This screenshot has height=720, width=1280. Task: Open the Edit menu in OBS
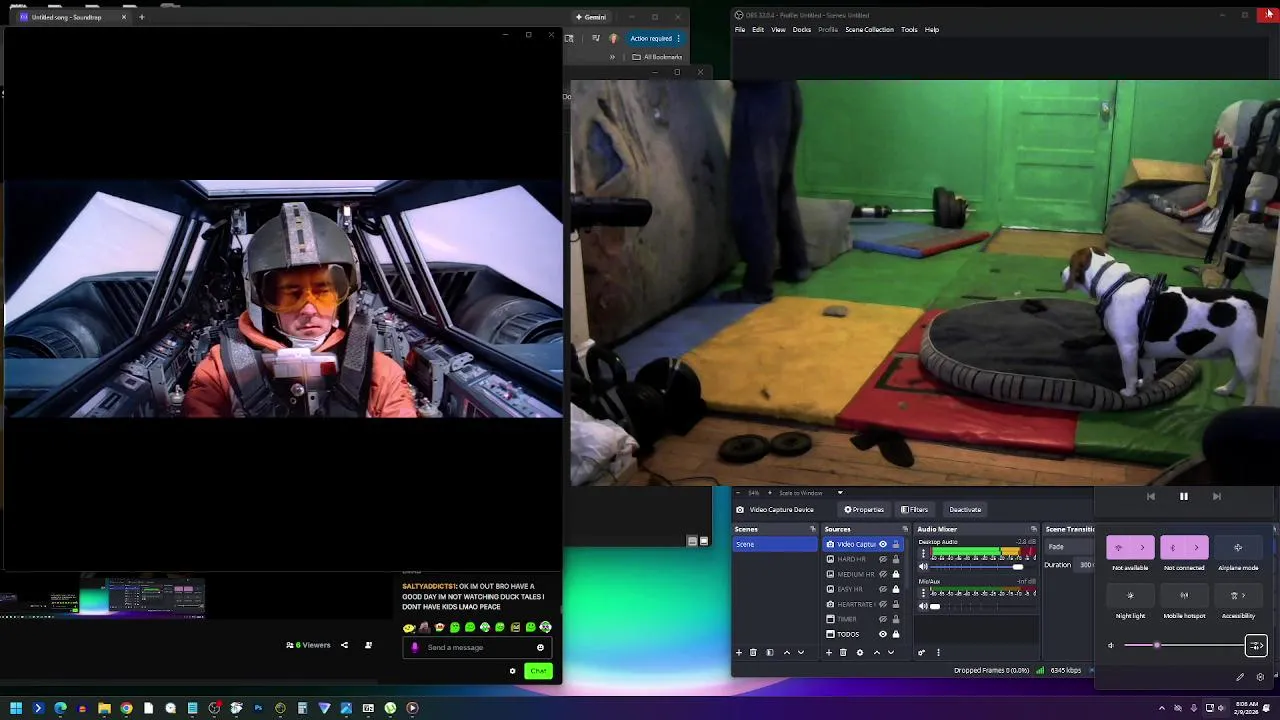pos(758,29)
